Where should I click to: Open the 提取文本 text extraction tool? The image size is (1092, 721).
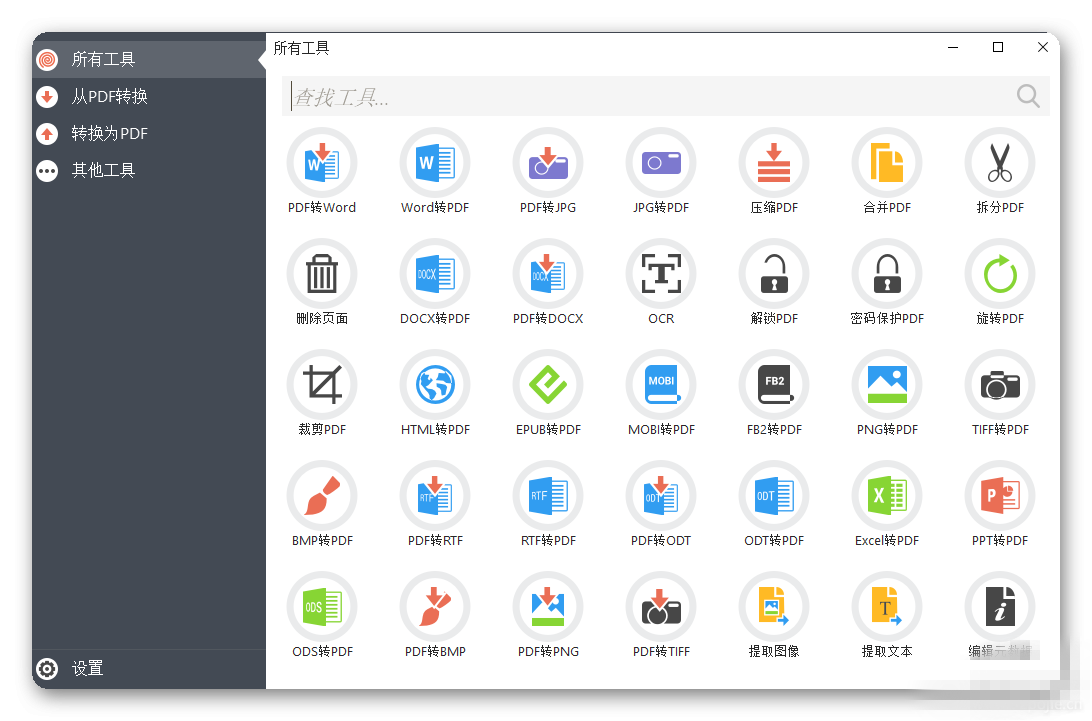pyautogui.click(x=887, y=616)
